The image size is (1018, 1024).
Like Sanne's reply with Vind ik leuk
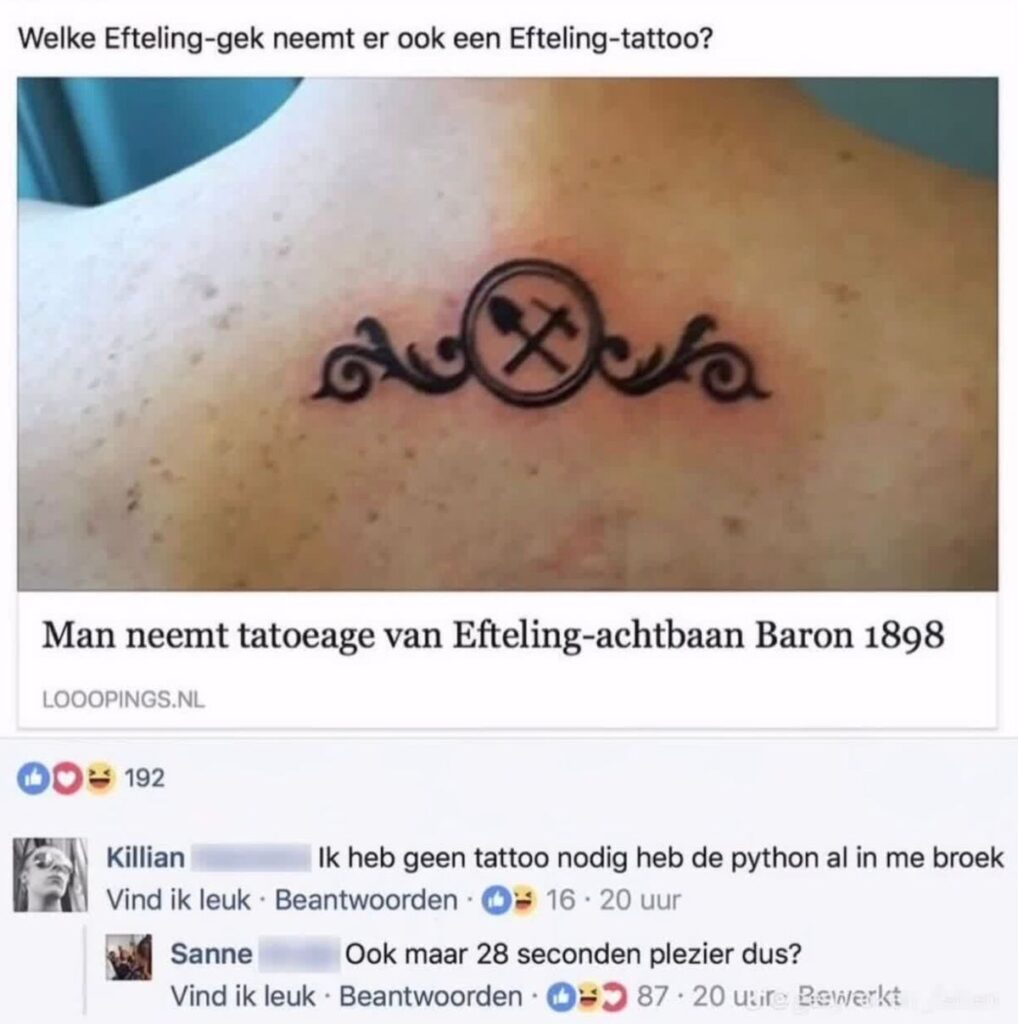[x=242, y=996]
